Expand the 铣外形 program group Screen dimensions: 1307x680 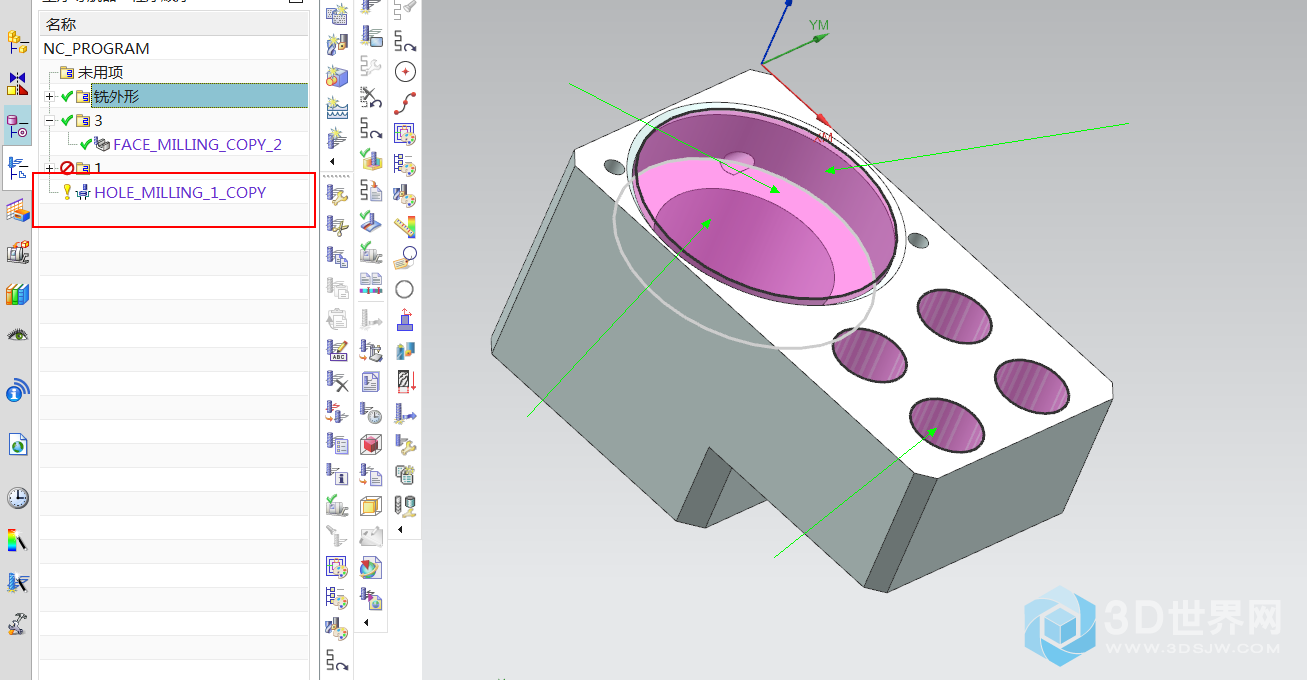(50, 96)
